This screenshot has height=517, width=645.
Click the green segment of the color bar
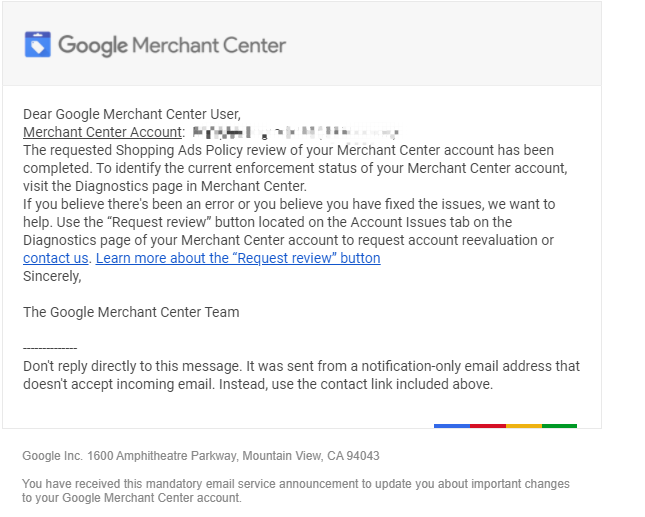(x=559, y=426)
